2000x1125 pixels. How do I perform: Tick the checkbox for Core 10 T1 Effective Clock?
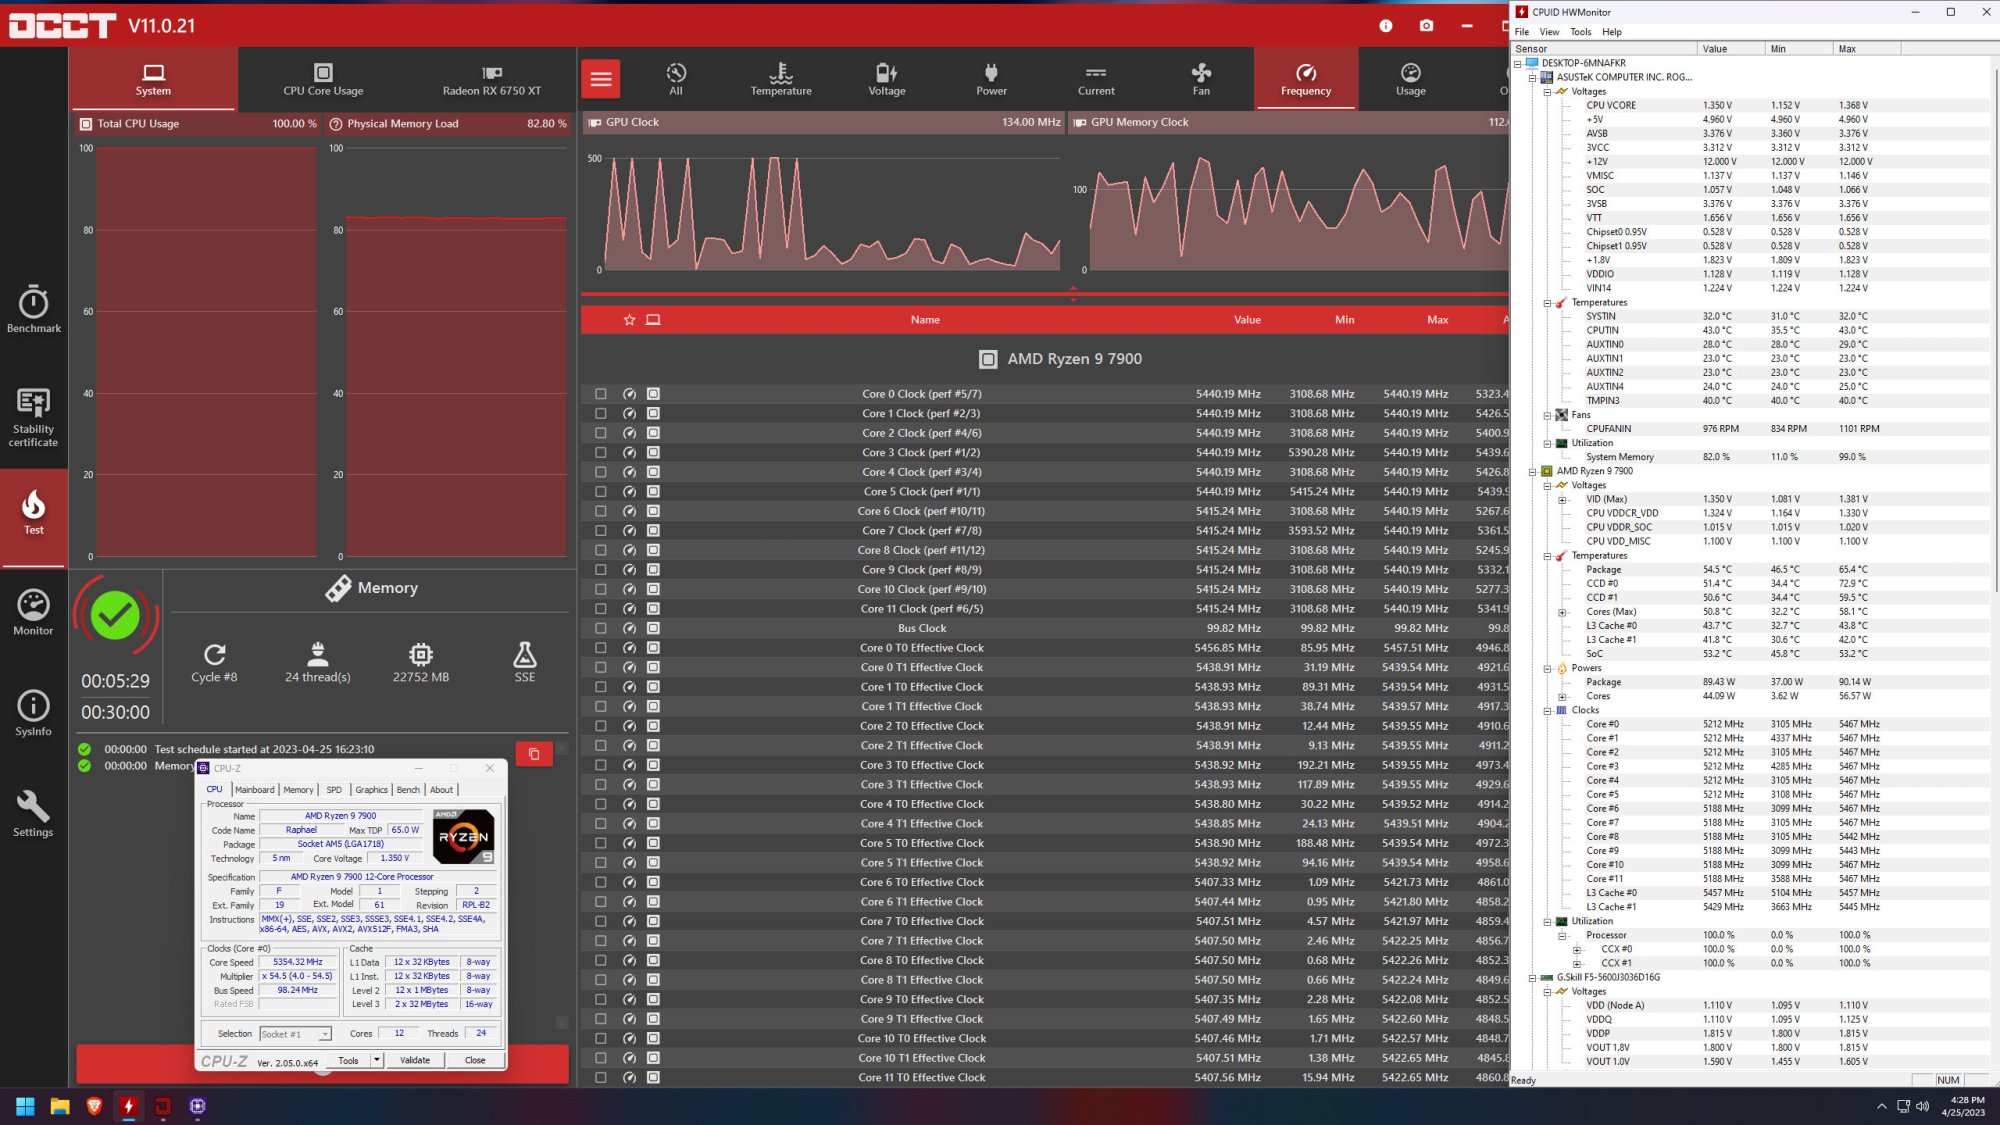tap(600, 1058)
